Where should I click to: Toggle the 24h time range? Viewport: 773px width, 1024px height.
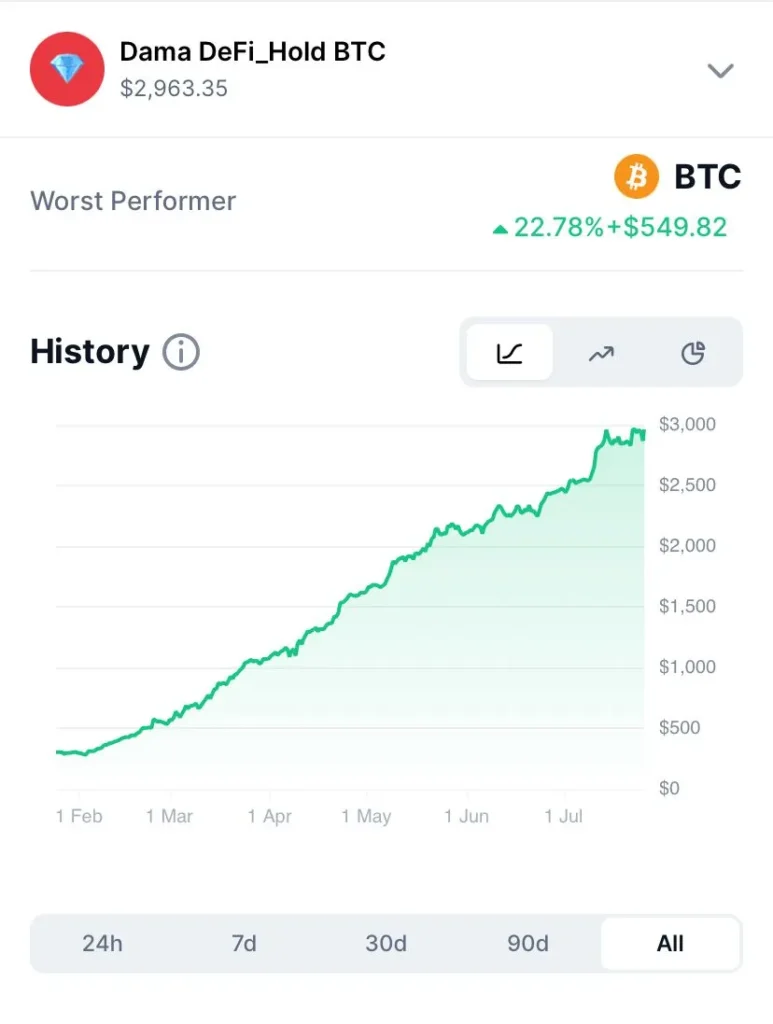pyautogui.click(x=103, y=943)
